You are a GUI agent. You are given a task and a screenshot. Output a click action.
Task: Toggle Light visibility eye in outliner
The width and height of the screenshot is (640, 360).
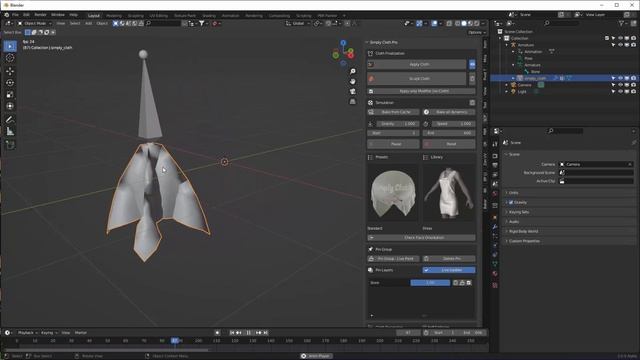pos(620,92)
